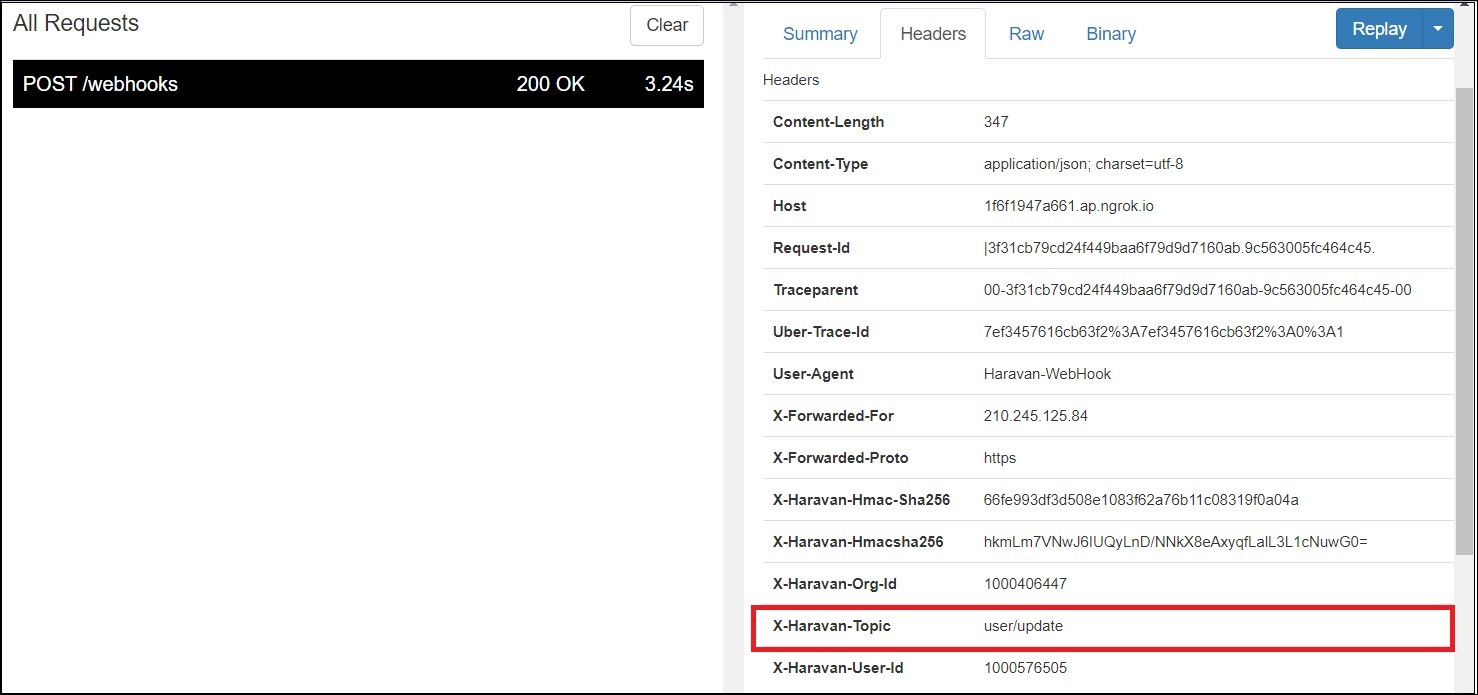Image resolution: width=1478 pixels, height=695 pixels.
Task: Click the Clear button to remove requests
Action: [x=666, y=25]
